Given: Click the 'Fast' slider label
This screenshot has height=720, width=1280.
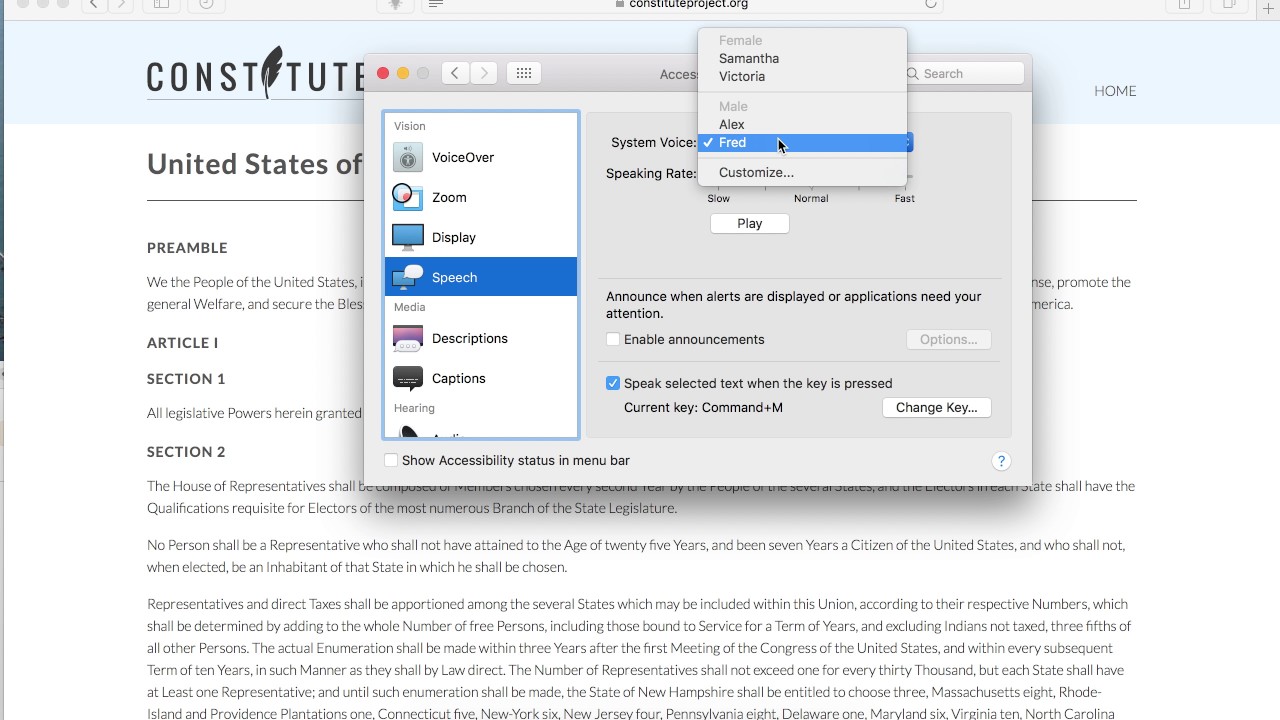Looking at the screenshot, I should [x=904, y=199].
